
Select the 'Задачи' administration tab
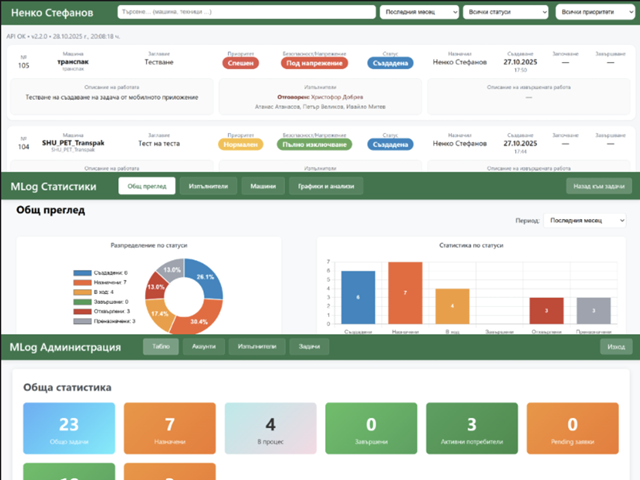[309, 347]
